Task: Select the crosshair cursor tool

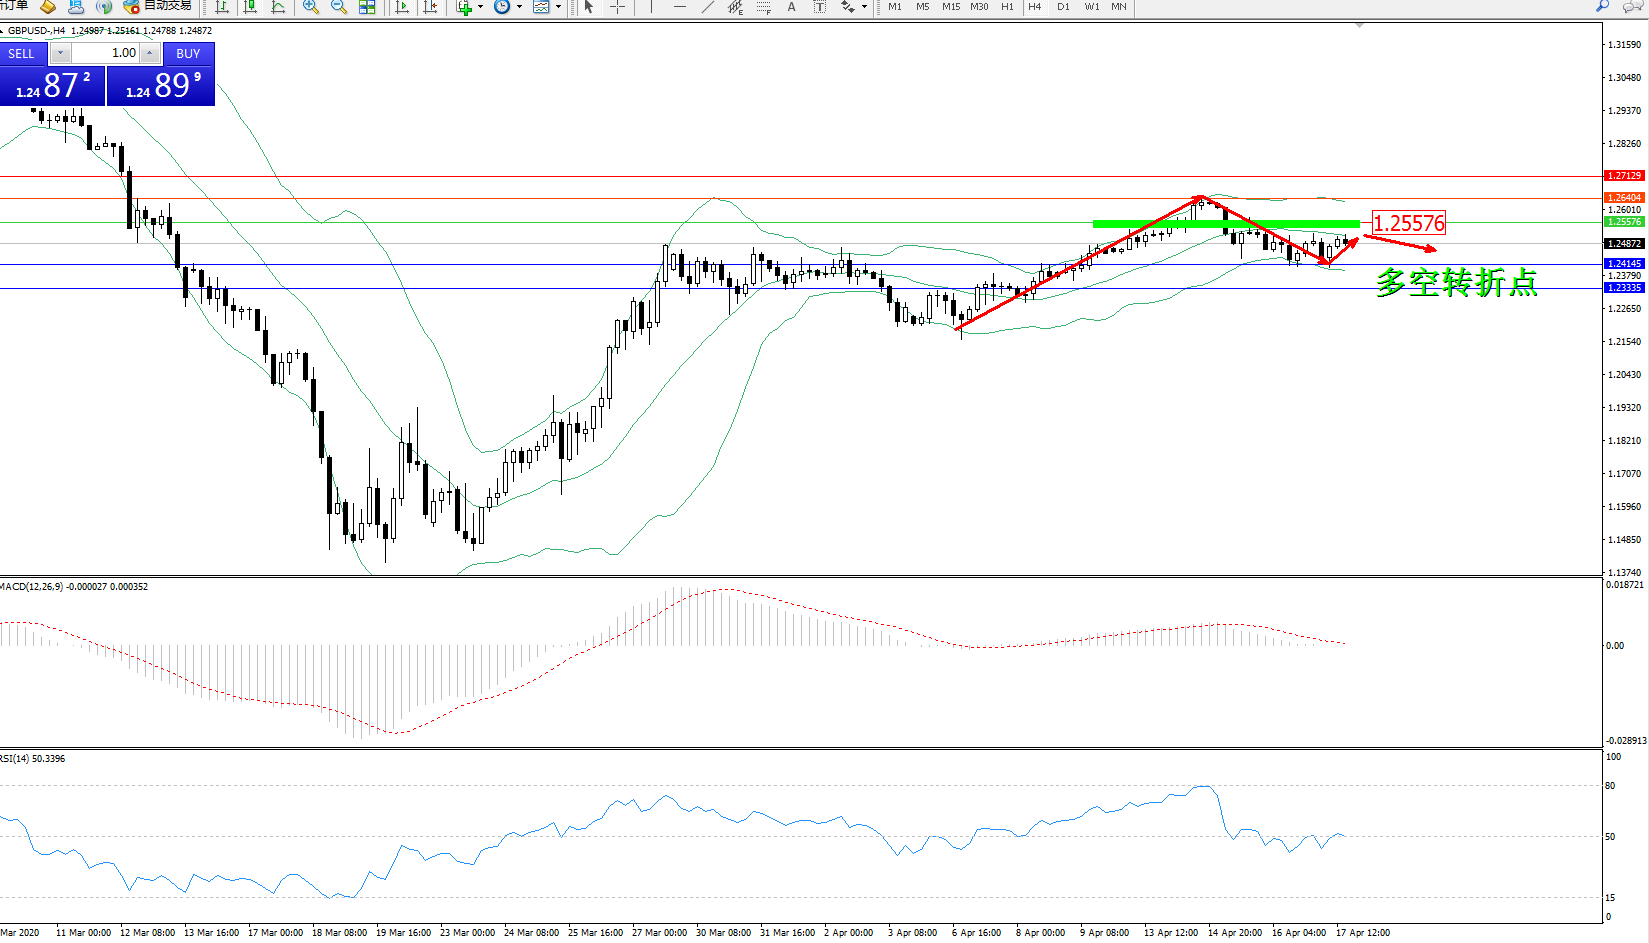Action: (x=618, y=7)
